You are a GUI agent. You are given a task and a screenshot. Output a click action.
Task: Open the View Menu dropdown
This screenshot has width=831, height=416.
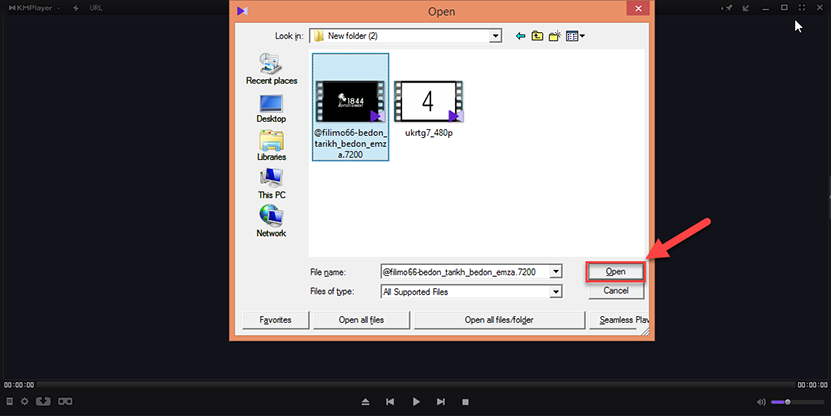pos(575,36)
